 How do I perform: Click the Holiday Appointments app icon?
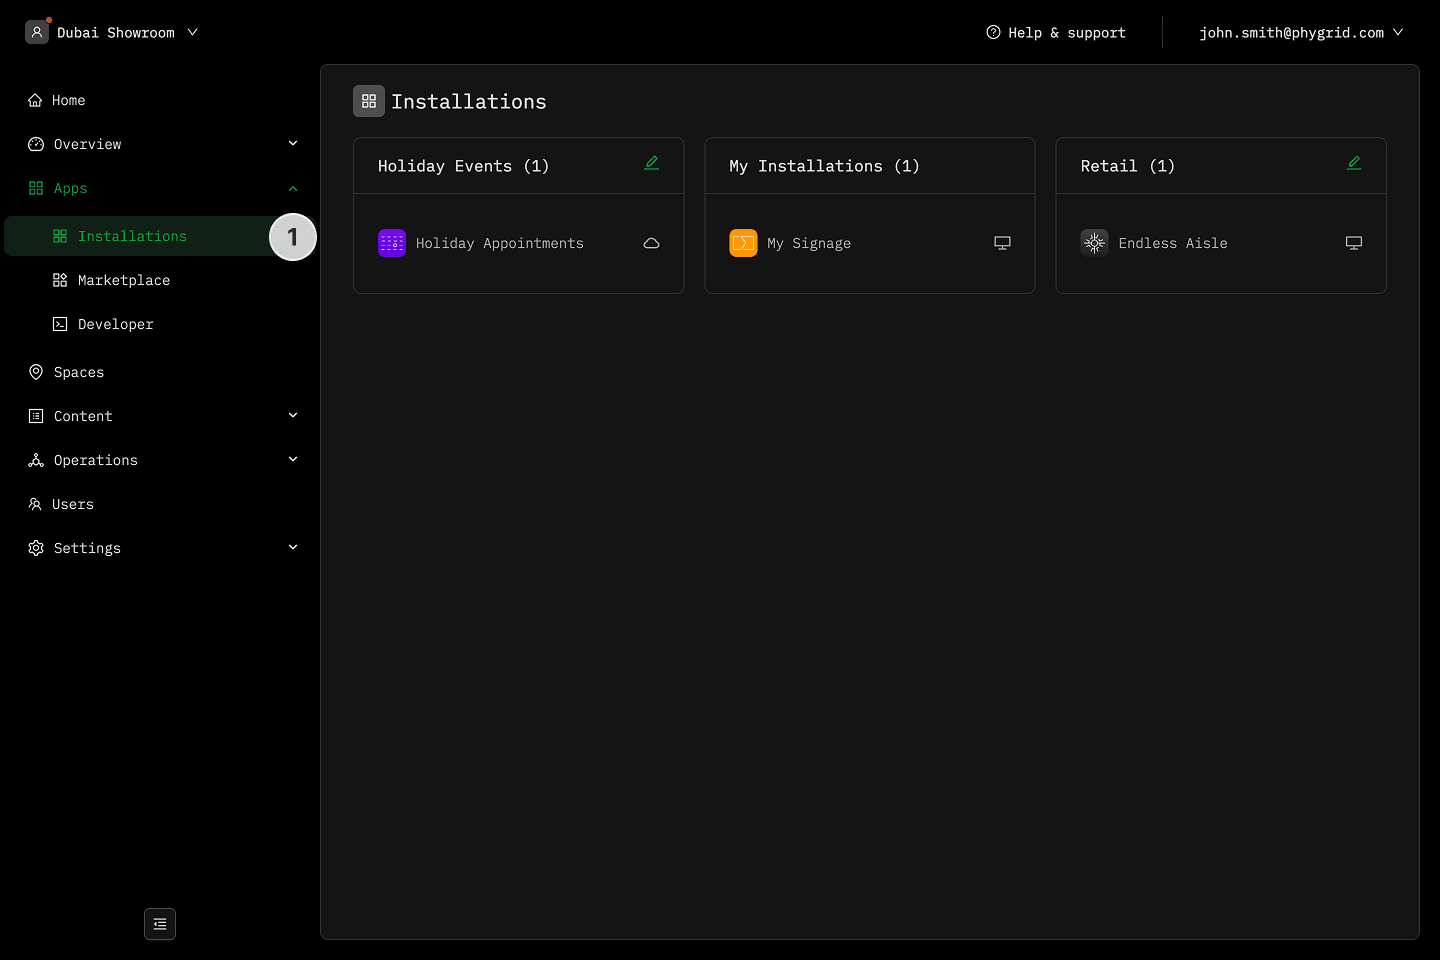391,243
